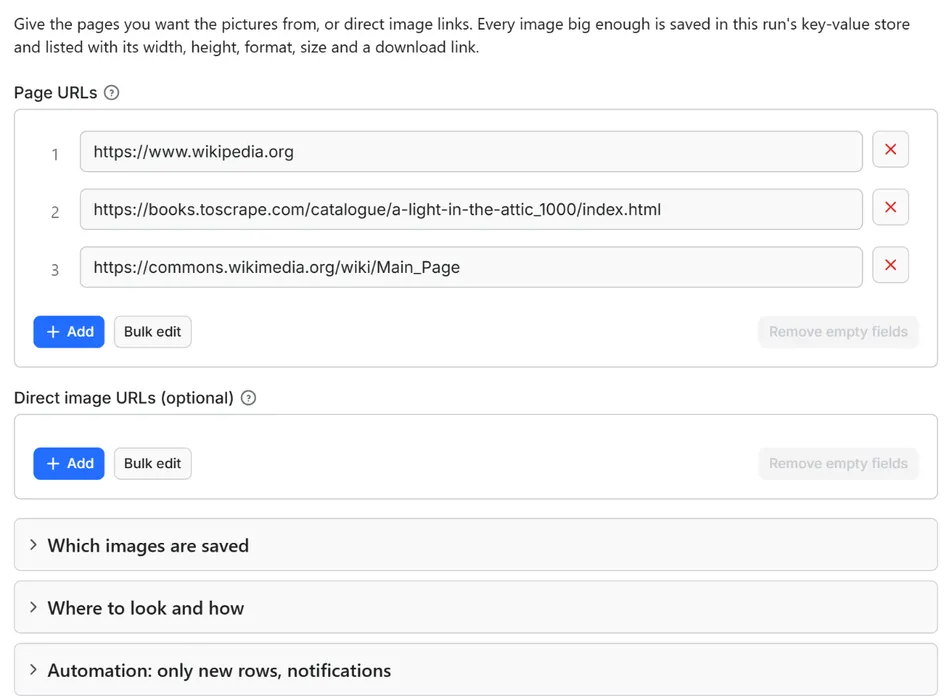
Task: Select row number 2 in Page URLs
Action: pyautogui.click(x=55, y=212)
